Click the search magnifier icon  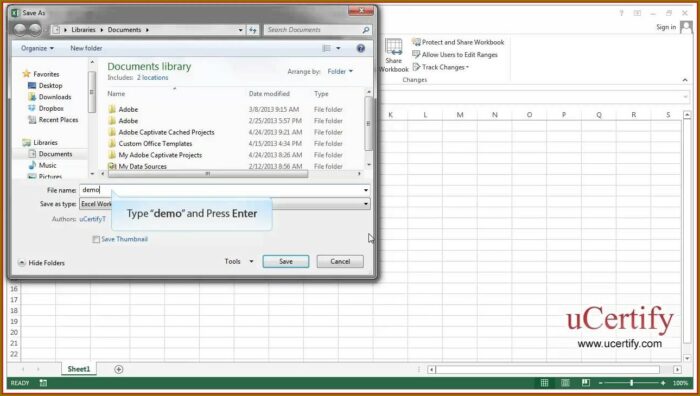pos(366,30)
